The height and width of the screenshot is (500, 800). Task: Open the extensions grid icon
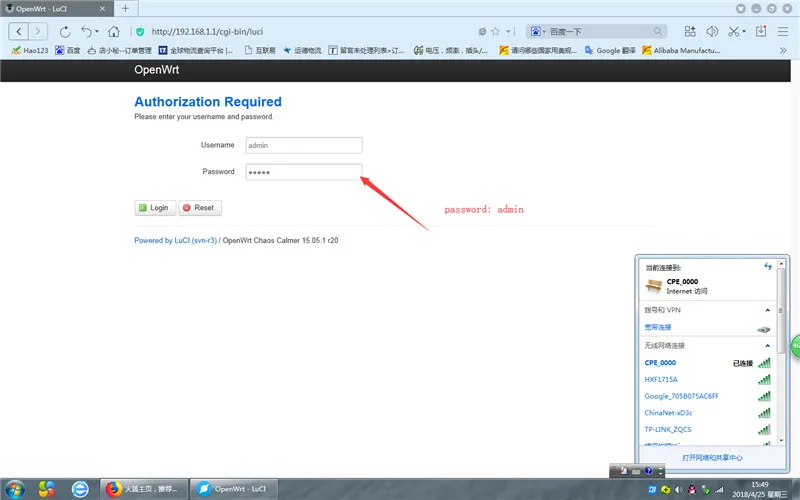click(x=690, y=32)
